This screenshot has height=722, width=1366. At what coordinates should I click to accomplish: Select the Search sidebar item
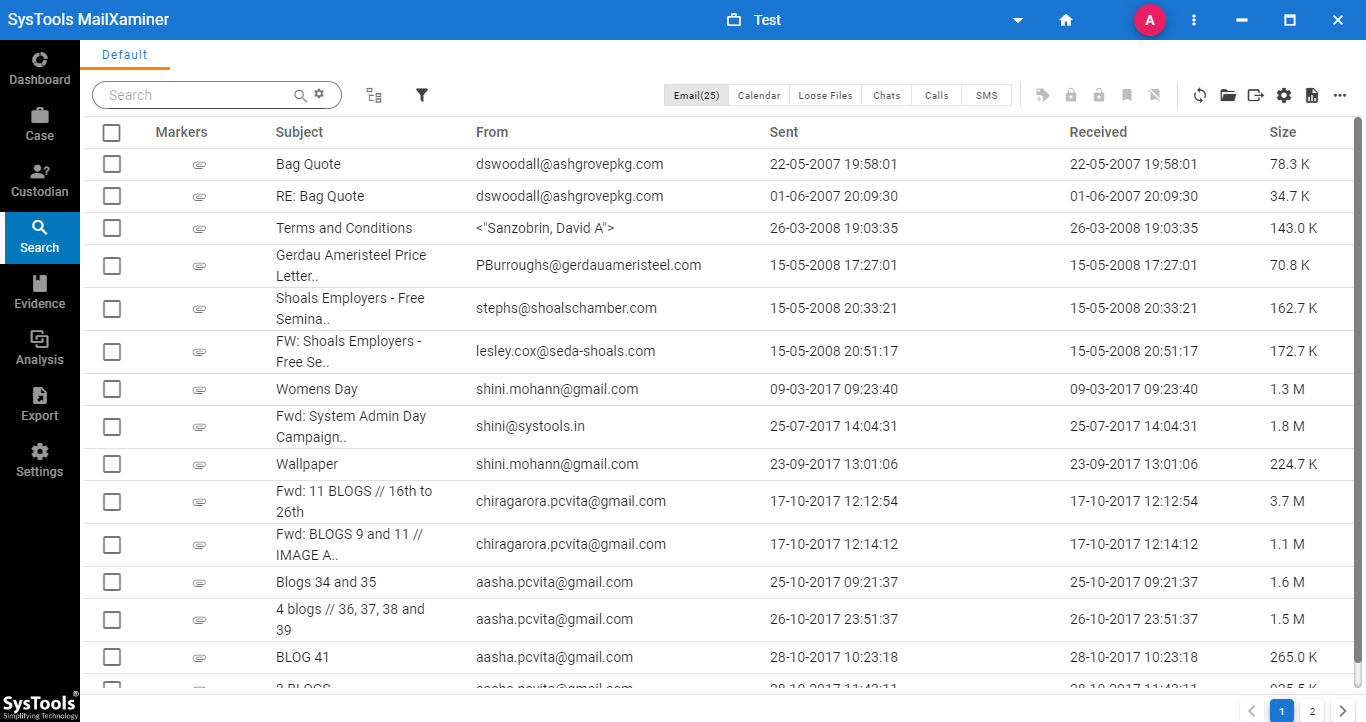[x=40, y=236]
